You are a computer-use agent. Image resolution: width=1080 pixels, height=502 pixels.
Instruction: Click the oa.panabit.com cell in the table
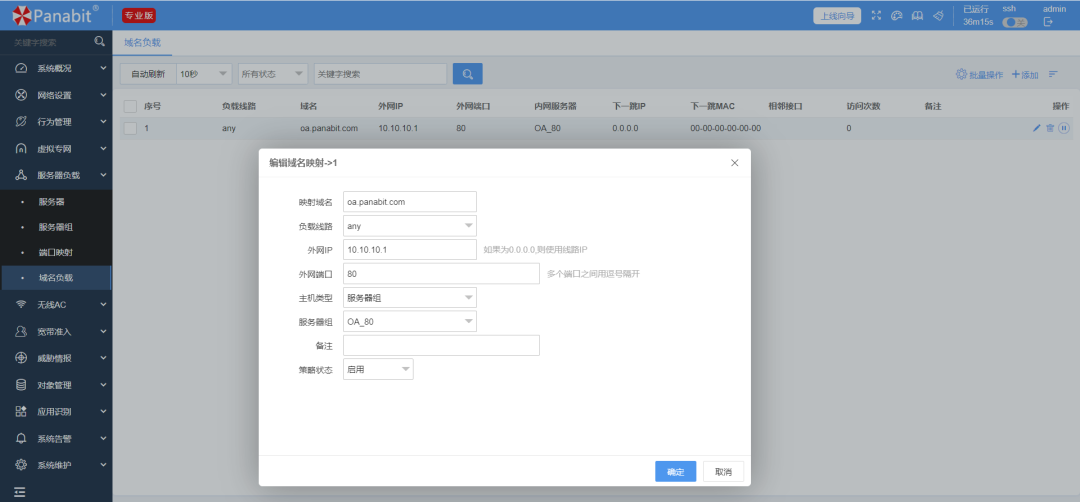329,128
